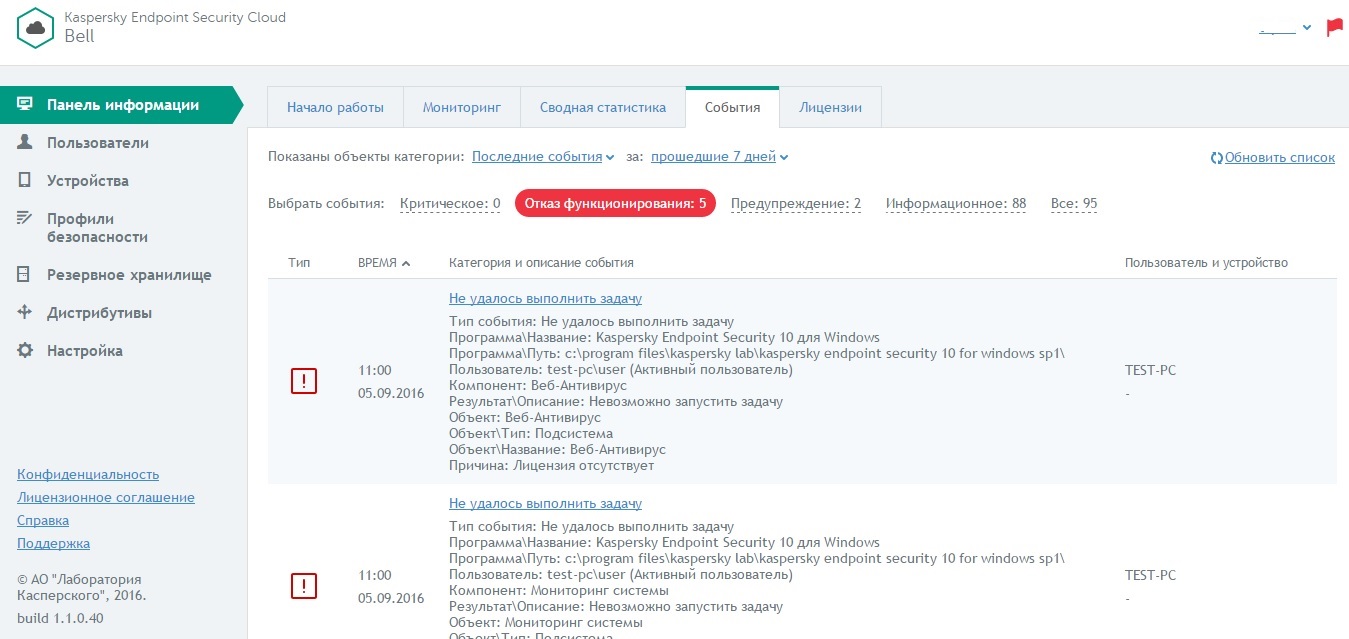The height and width of the screenshot is (639, 1349).
Task: Click the Резервное хранилище storage icon
Action: (25, 275)
